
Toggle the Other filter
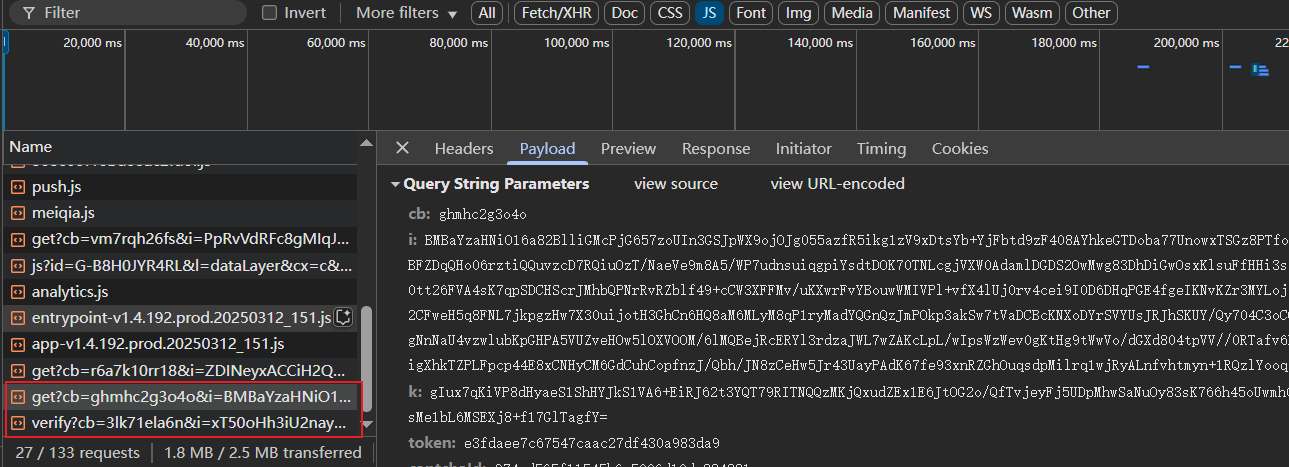(1091, 13)
